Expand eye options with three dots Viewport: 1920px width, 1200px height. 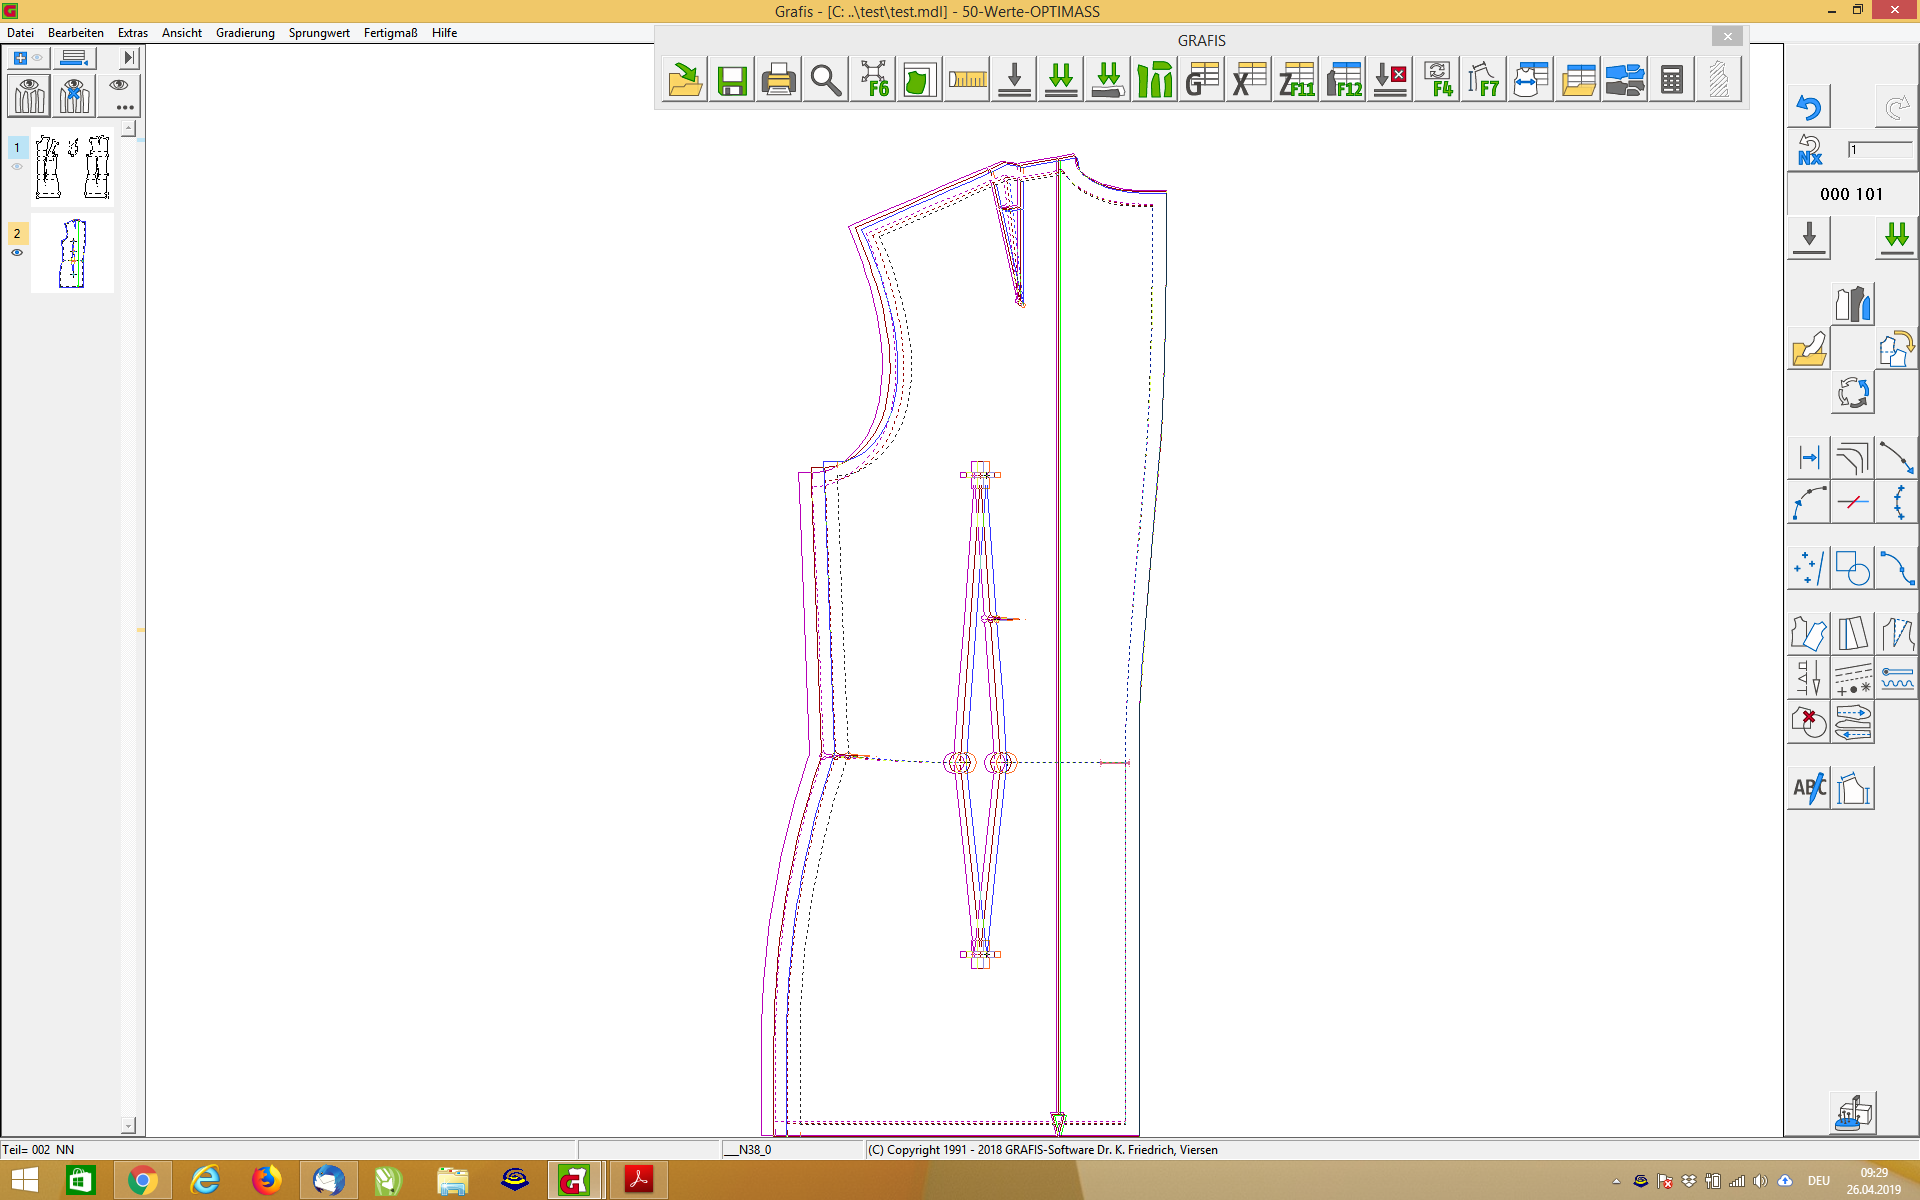[x=120, y=96]
